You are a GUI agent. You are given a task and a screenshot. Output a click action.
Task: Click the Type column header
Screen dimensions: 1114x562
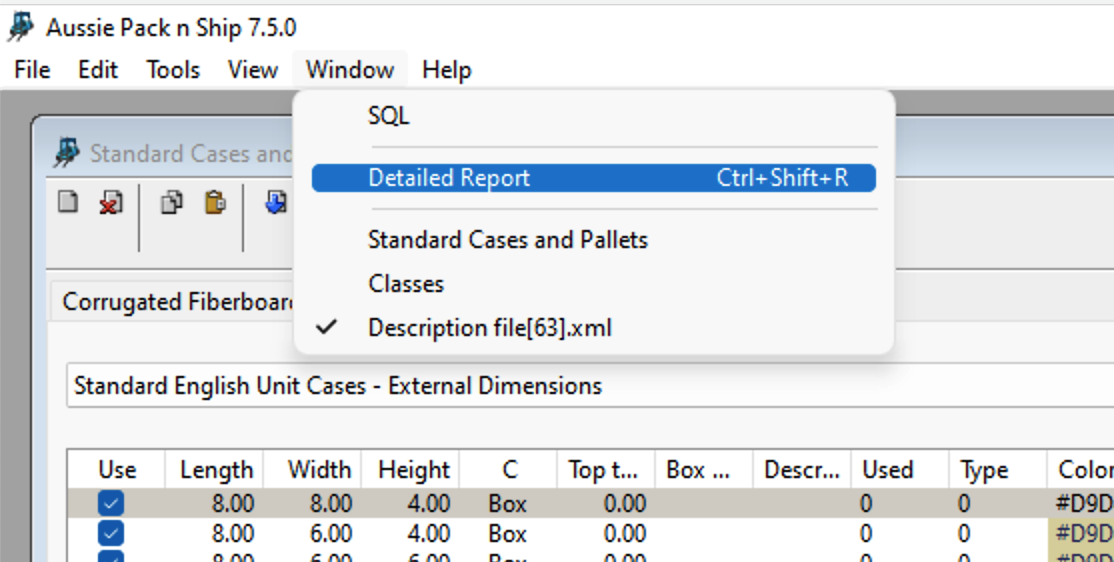click(x=999, y=470)
